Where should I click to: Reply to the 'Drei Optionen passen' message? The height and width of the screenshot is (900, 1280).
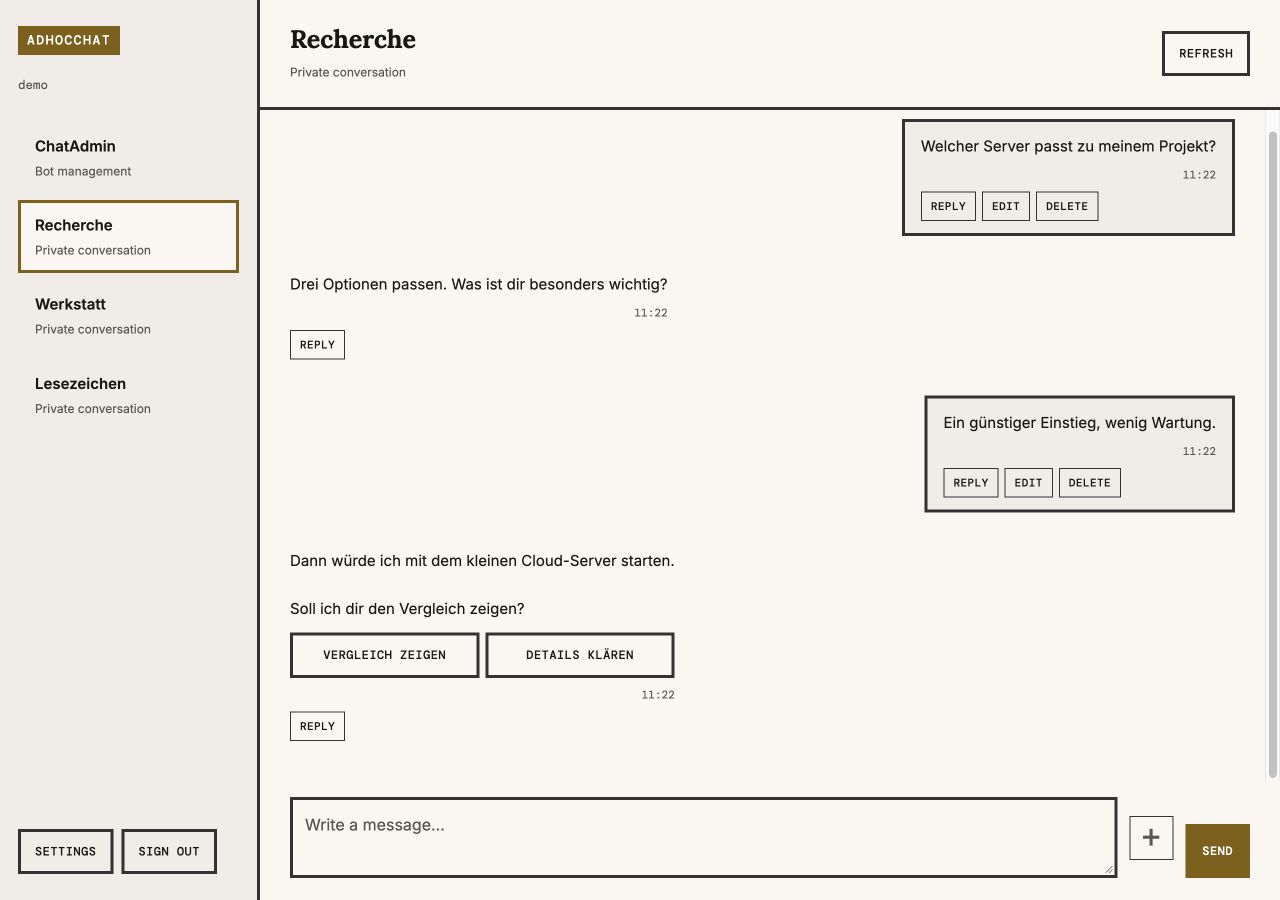[x=317, y=345]
